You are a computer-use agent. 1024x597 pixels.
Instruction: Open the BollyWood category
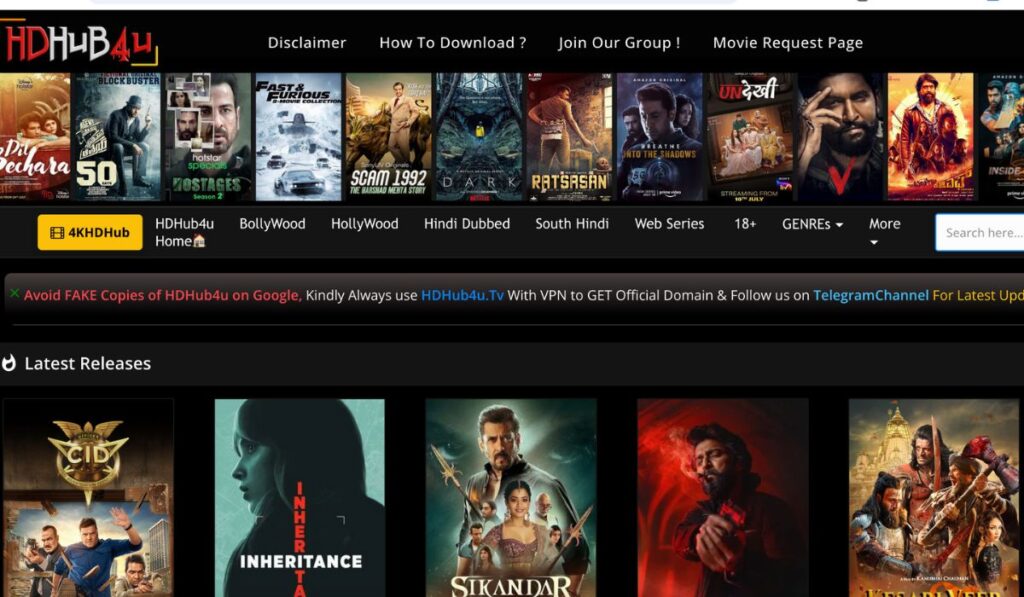pyautogui.click(x=272, y=223)
